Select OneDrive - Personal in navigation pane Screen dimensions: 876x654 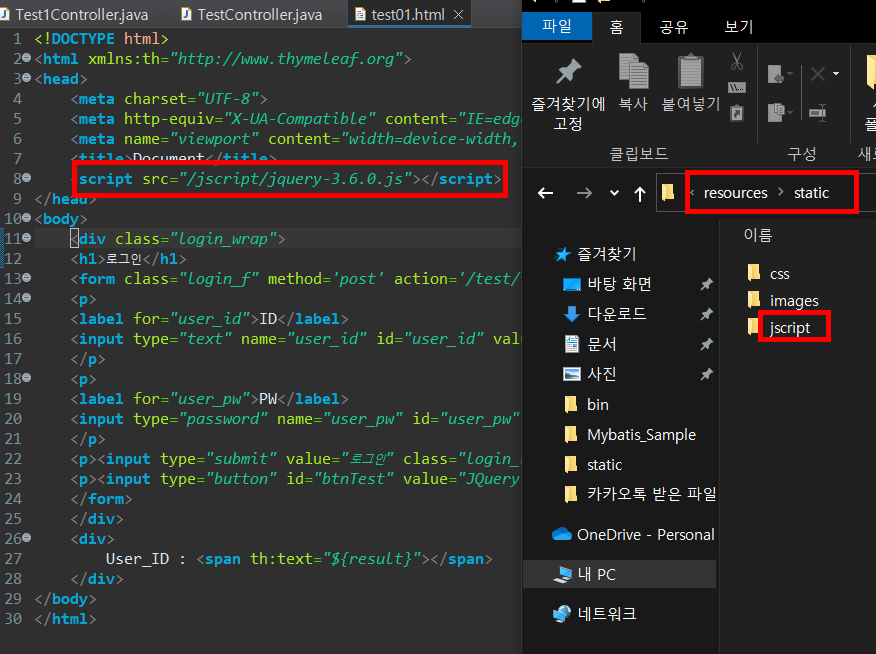coord(633,534)
